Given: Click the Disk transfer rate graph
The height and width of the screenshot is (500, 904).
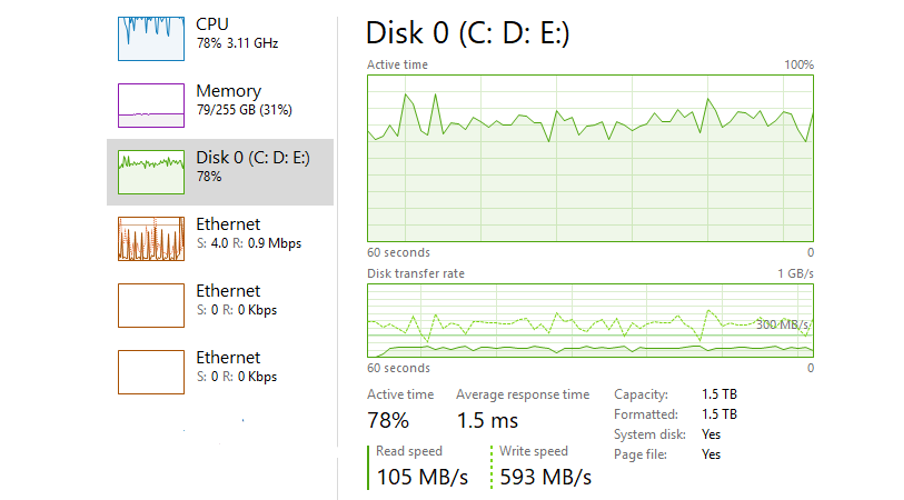Looking at the screenshot, I should tap(590, 321).
